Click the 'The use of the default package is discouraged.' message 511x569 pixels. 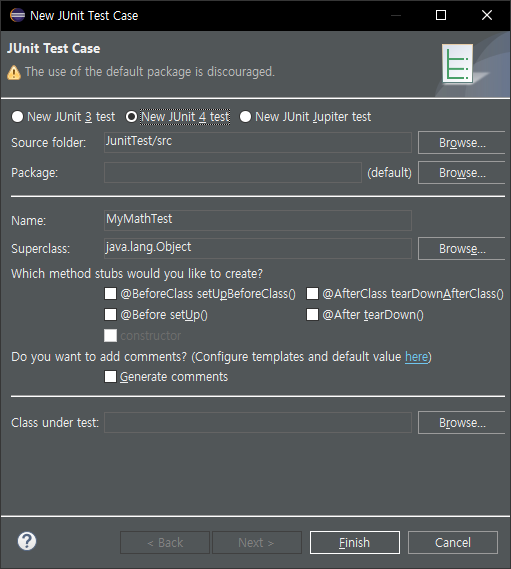point(150,72)
